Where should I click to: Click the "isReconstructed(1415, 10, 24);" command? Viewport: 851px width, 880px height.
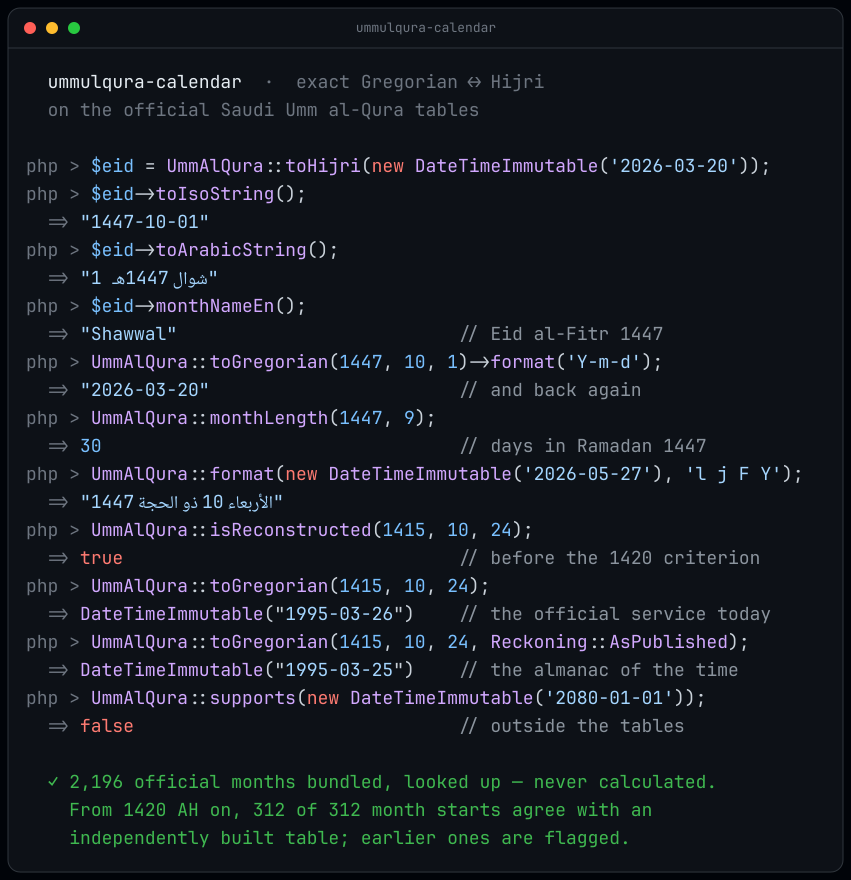pyautogui.click(x=312, y=530)
